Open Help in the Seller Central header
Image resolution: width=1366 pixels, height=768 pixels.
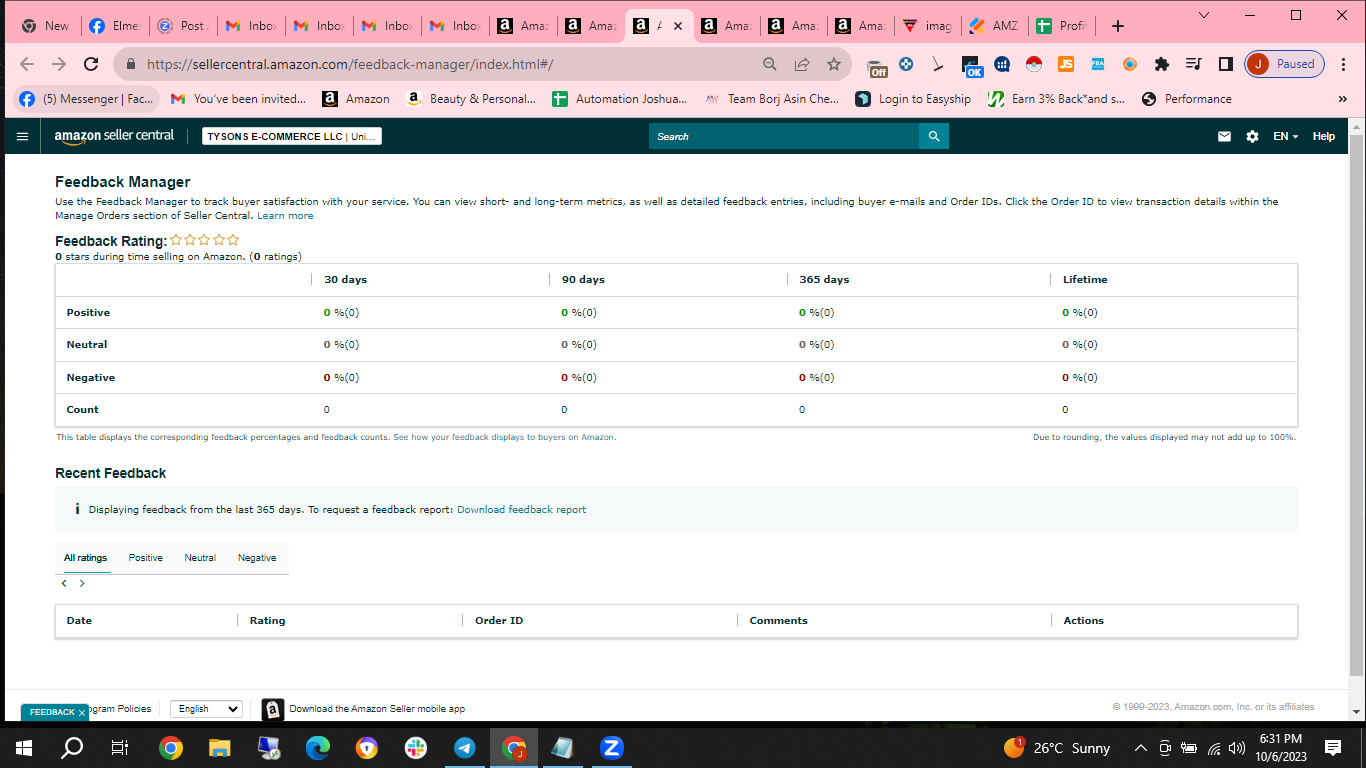[1324, 136]
